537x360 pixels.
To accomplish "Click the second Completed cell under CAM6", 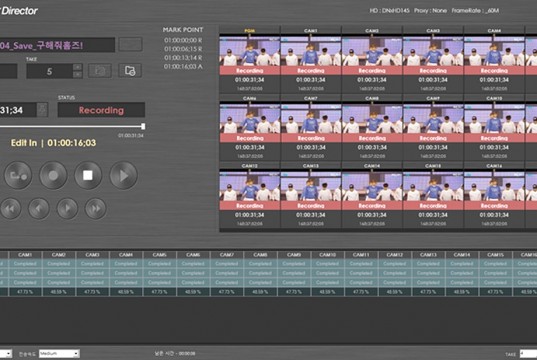I will (193, 273).
